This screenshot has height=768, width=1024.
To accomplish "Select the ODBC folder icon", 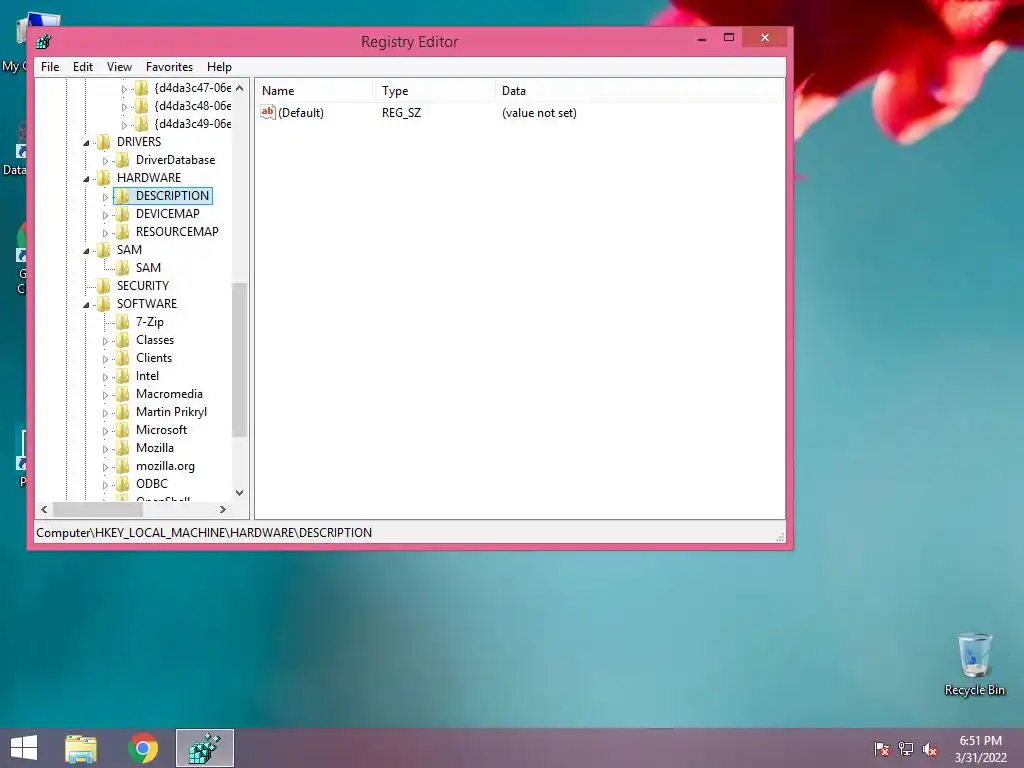I will [x=122, y=484].
